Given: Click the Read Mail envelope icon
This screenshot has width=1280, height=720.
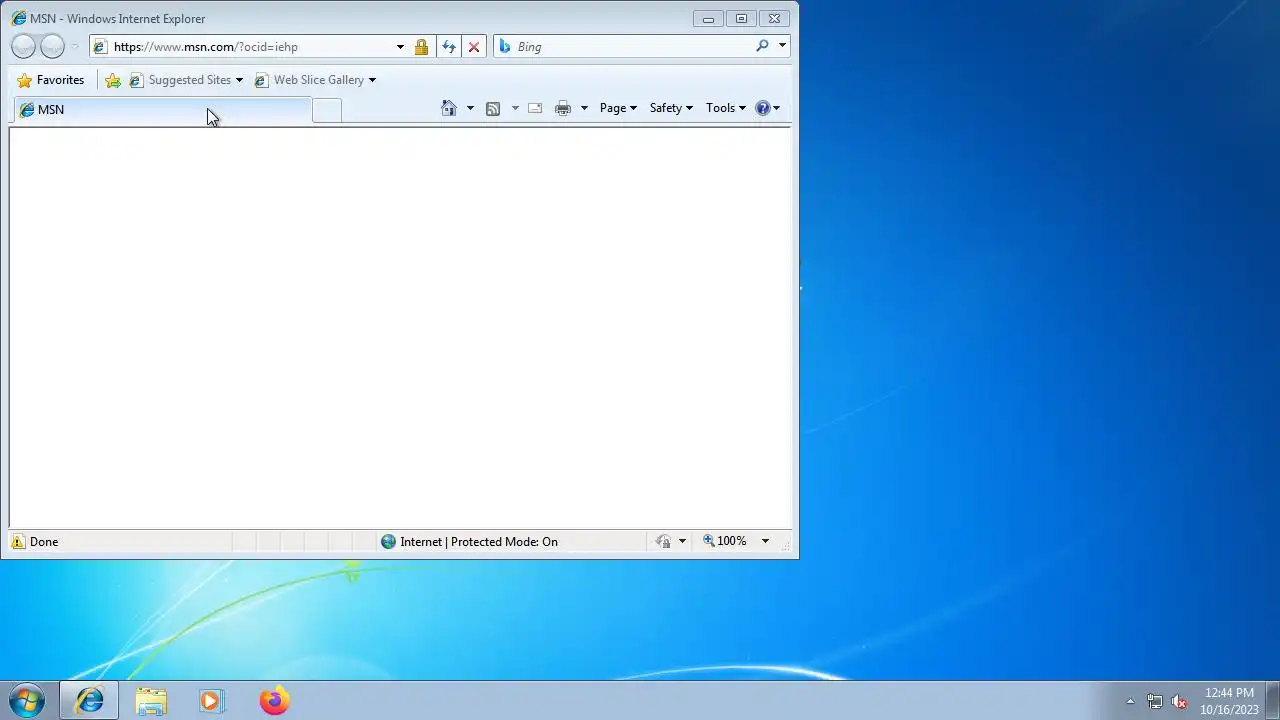Looking at the screenshot, I should coord(535,108).
